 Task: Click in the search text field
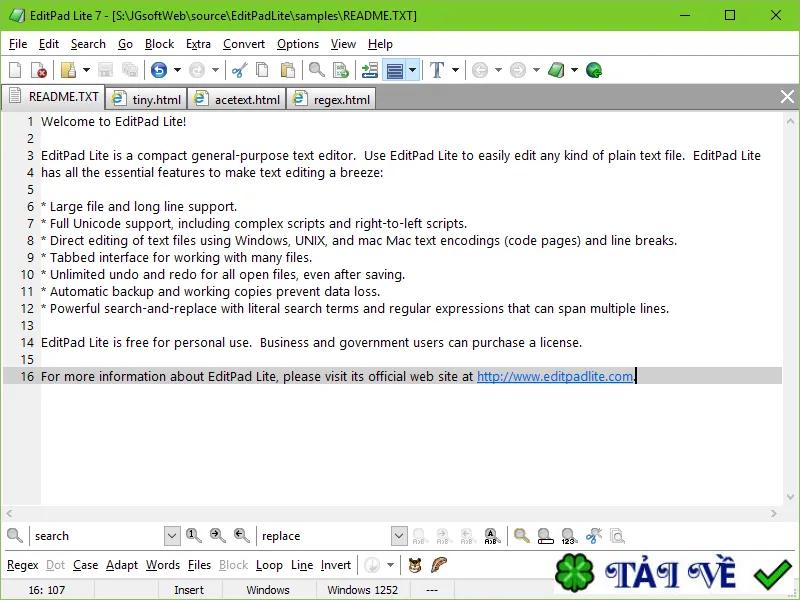tap(98, 536)
